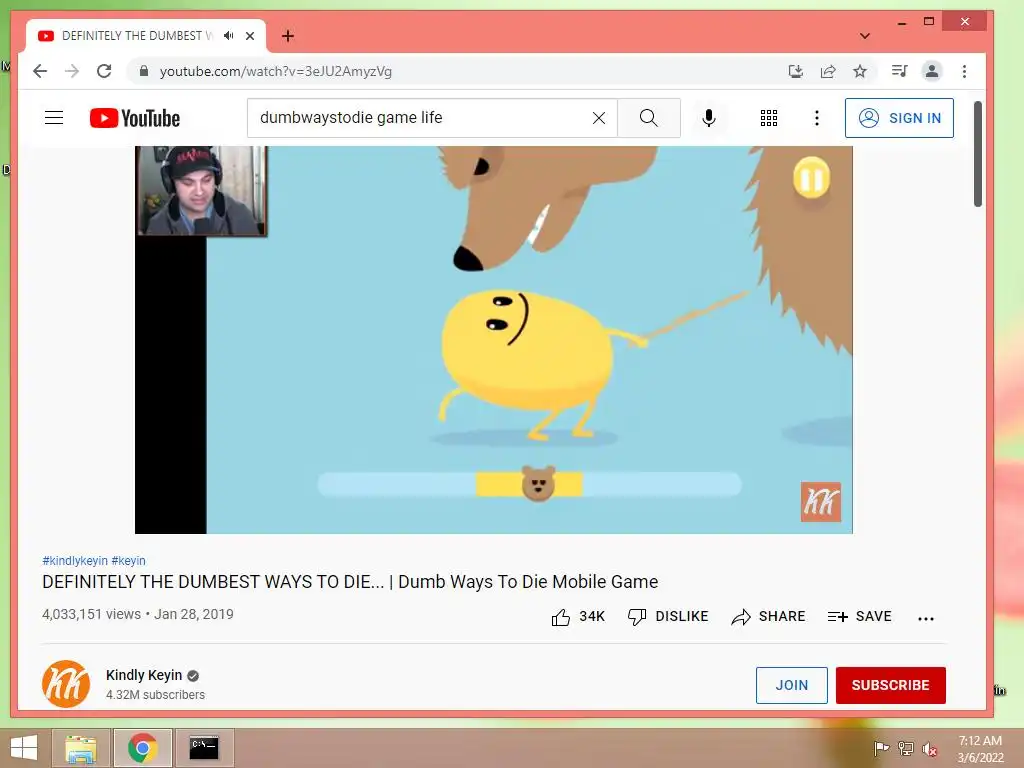Open new tab with plus button
Image resolution: width=1024 pixels, height=768 pixels.
(x=288, y=36)
